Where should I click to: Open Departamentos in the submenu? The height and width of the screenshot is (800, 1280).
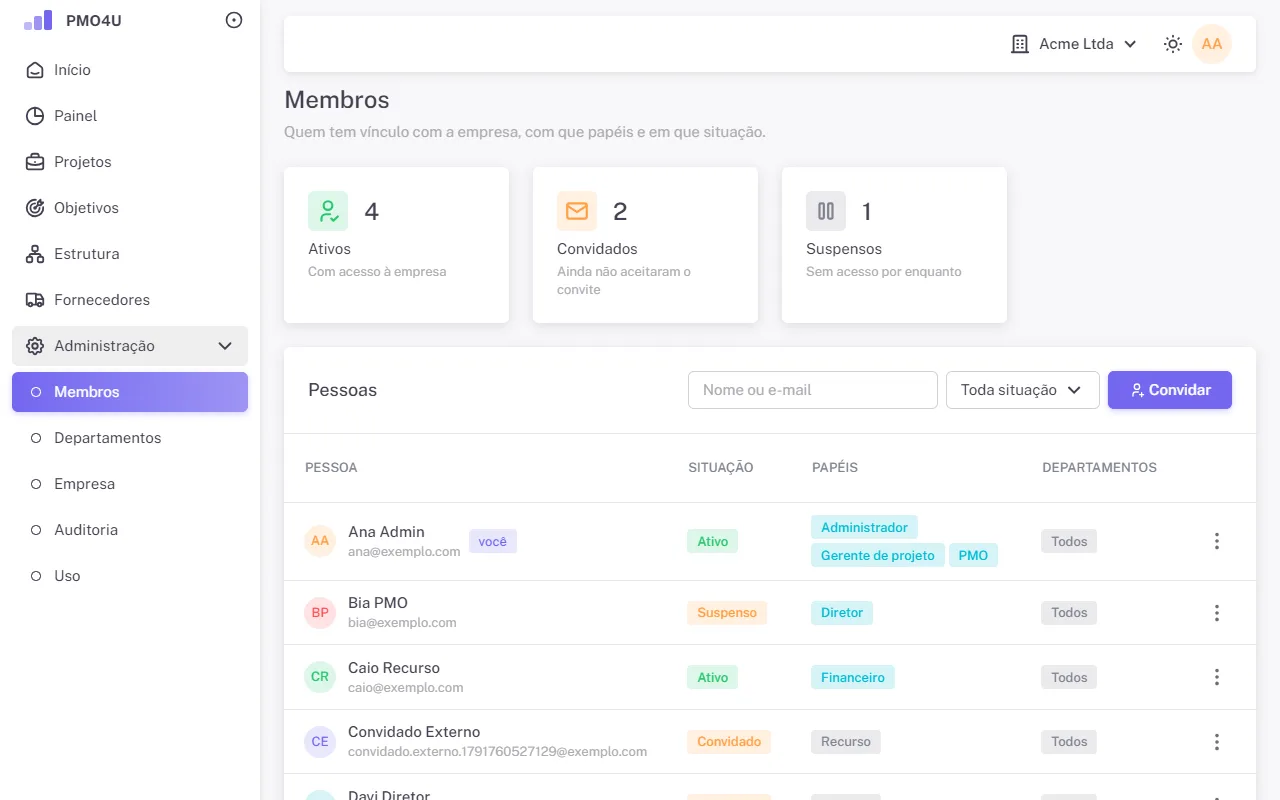(130, 438)
